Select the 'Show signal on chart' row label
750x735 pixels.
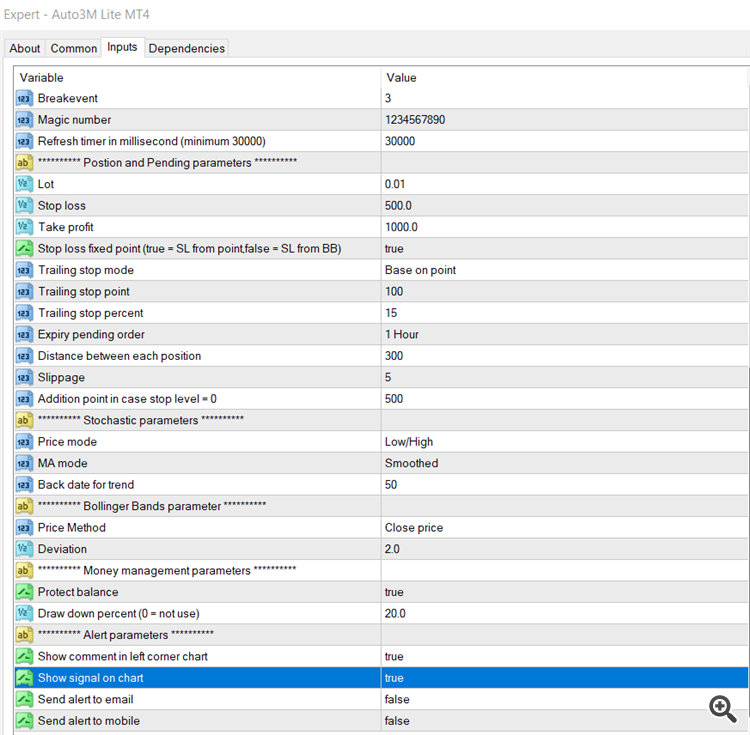[90, 678]
